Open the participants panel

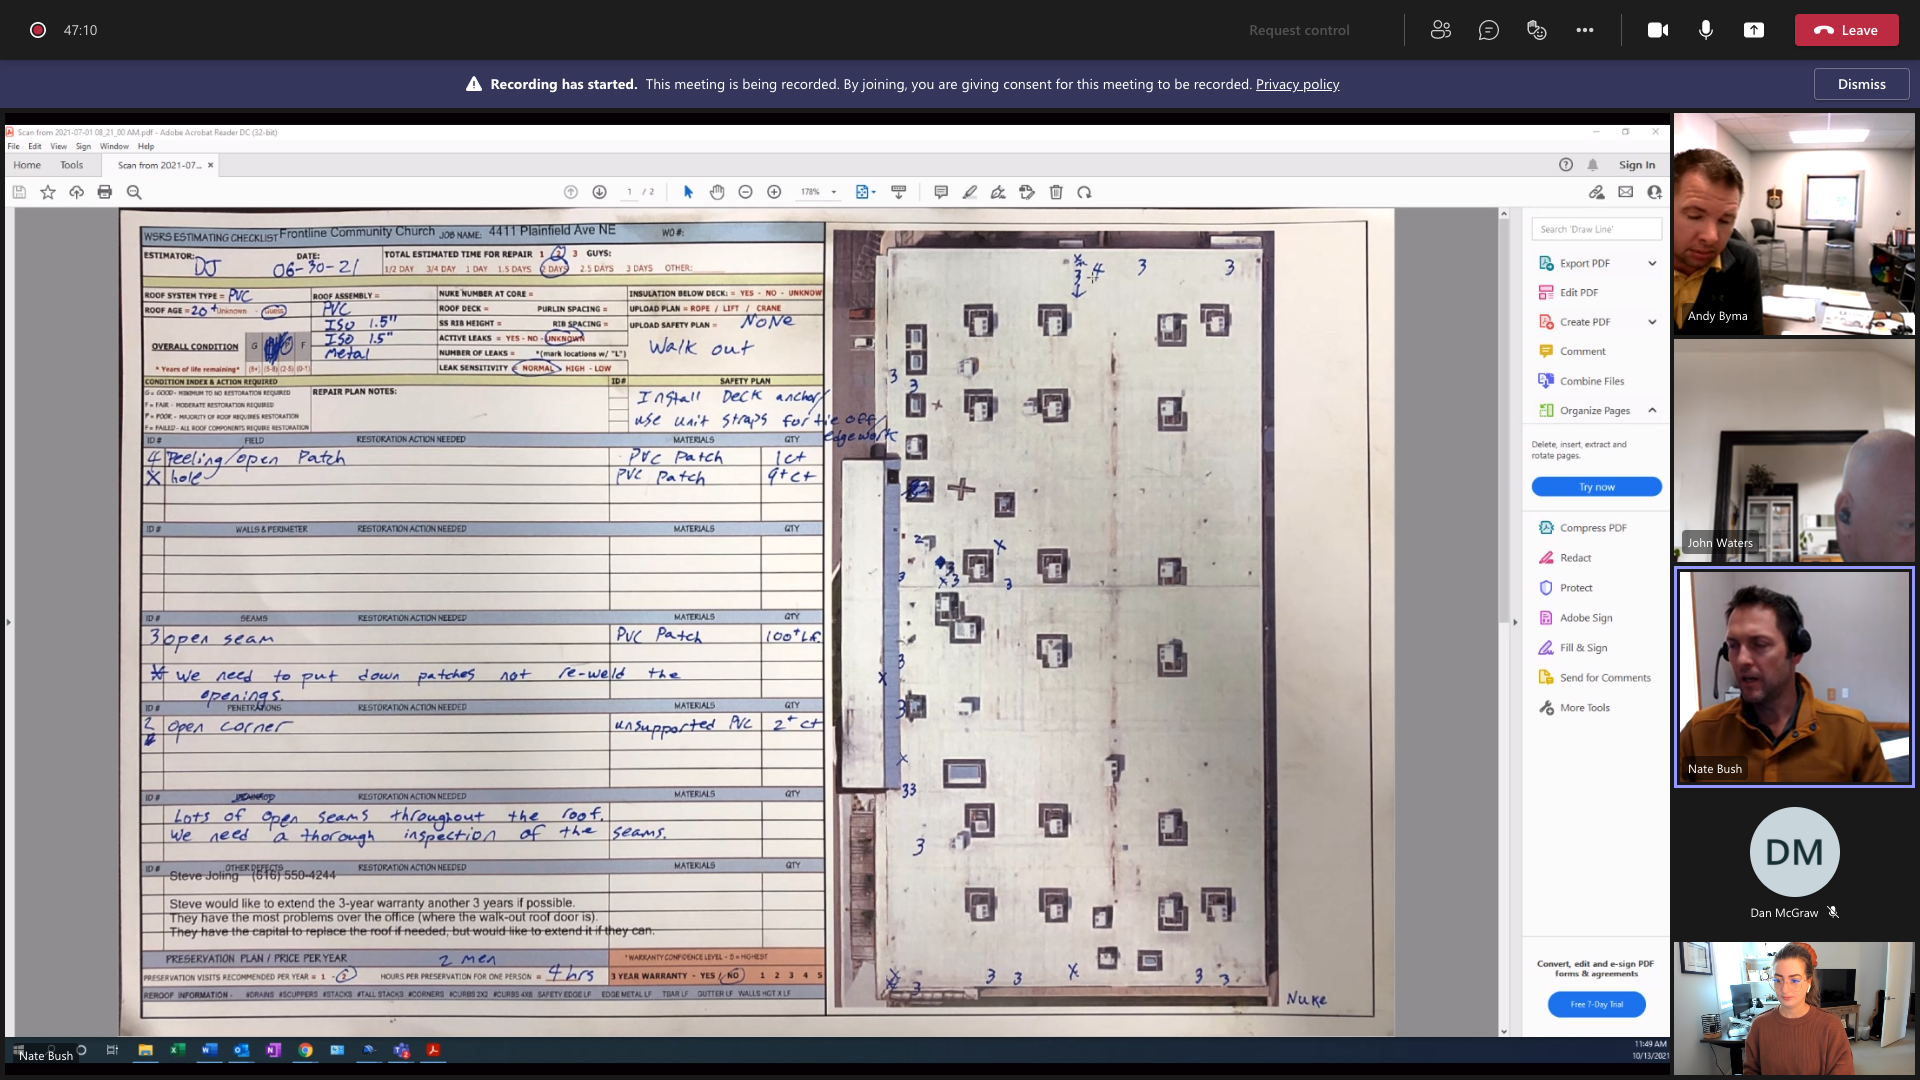(1440, 30)
